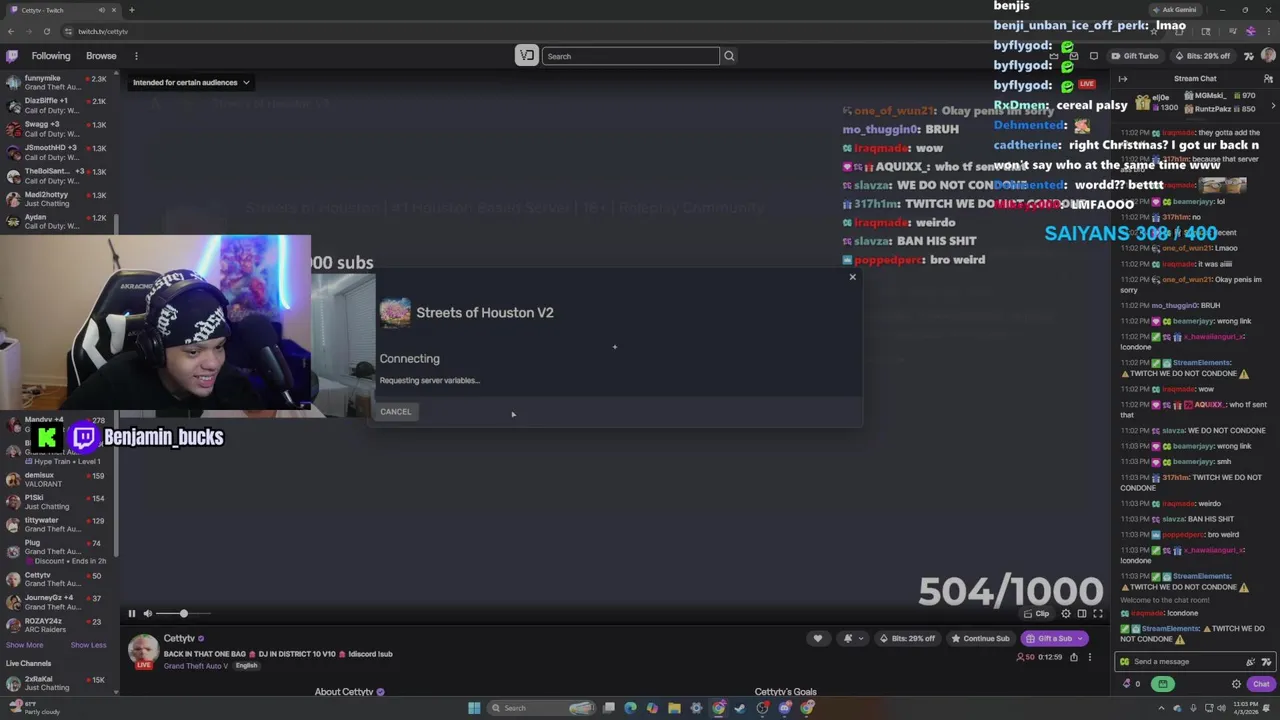Click the heart follow button
This screenshot has height=720, width=1280.
pyautogui.click(x=817, y=638)
